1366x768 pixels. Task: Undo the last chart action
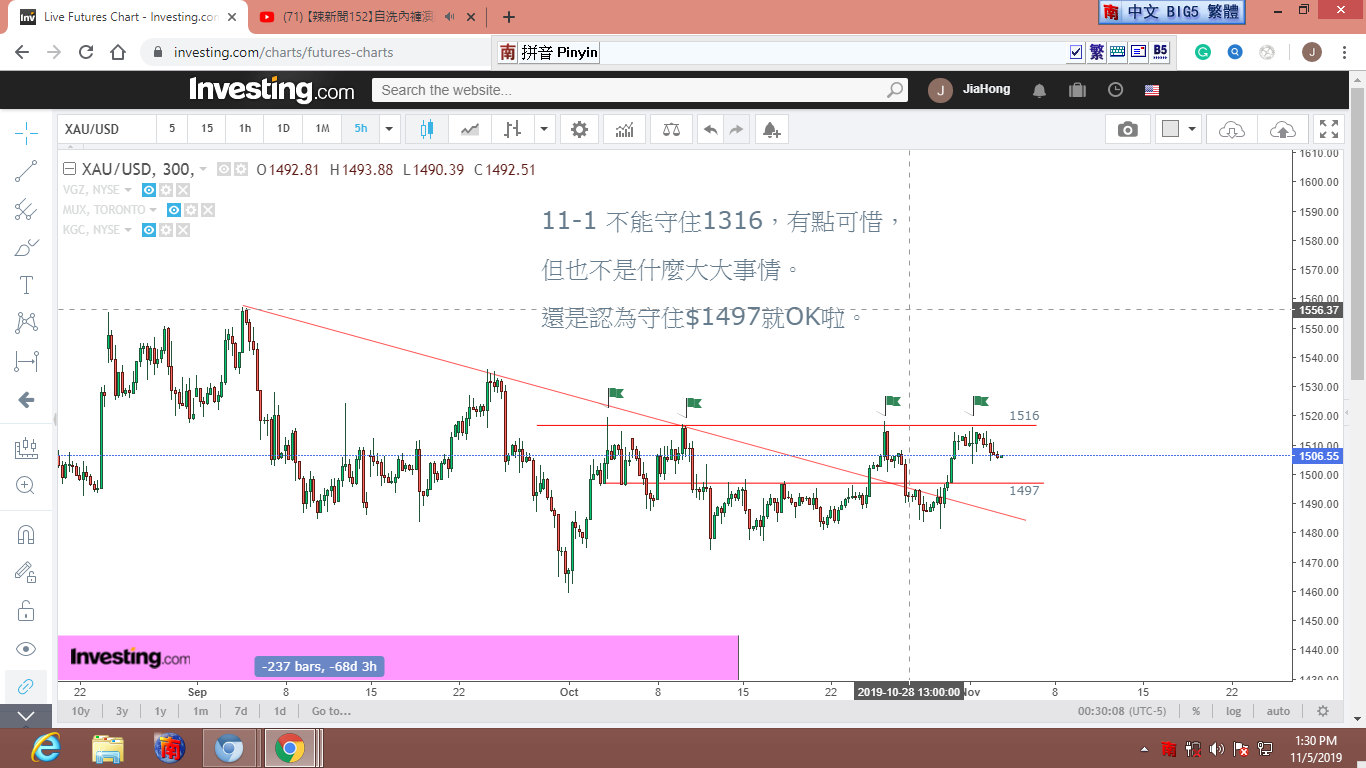[710, 129]
